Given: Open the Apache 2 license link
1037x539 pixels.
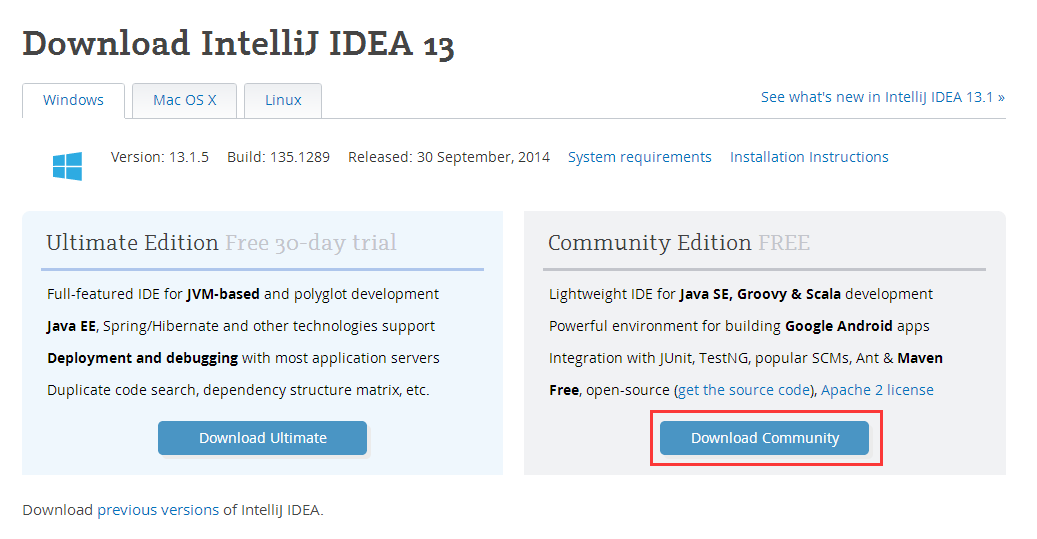Looking at the screenshot, I should (877, 390).
